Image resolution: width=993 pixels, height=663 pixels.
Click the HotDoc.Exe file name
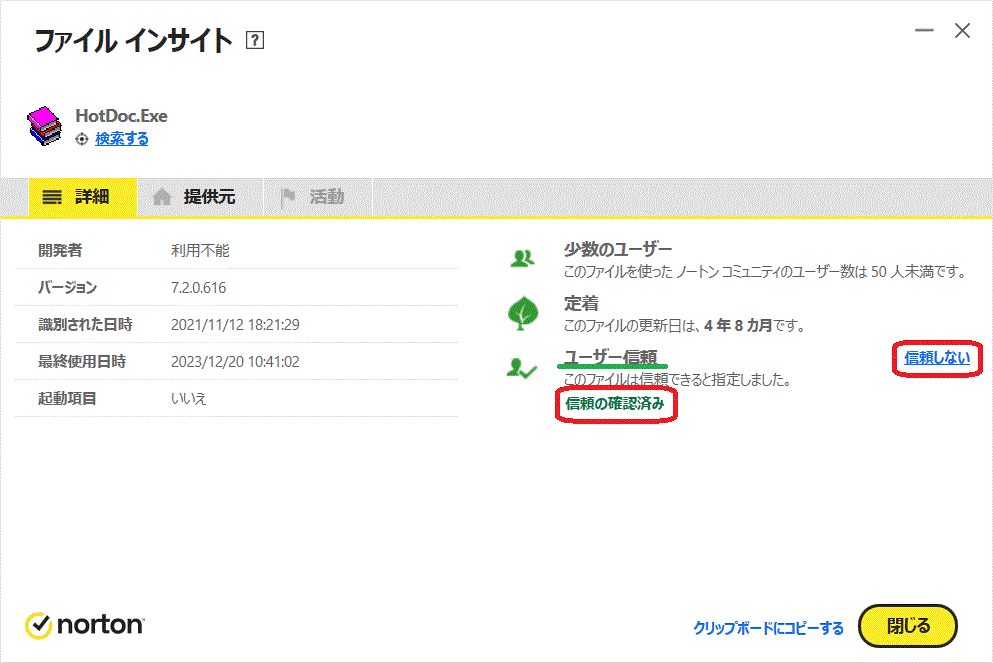coord(121,116)
